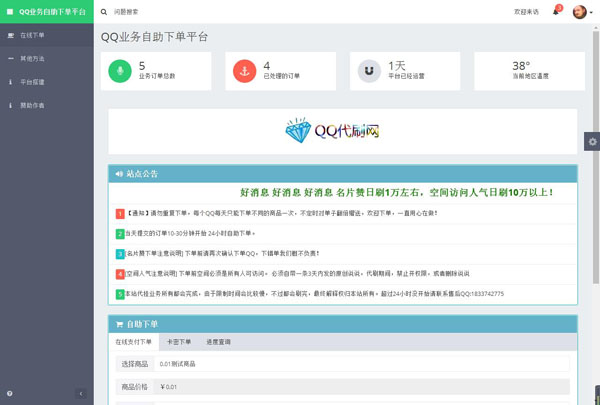Click the red number 4 announcement badge

(x=120, y=274)
